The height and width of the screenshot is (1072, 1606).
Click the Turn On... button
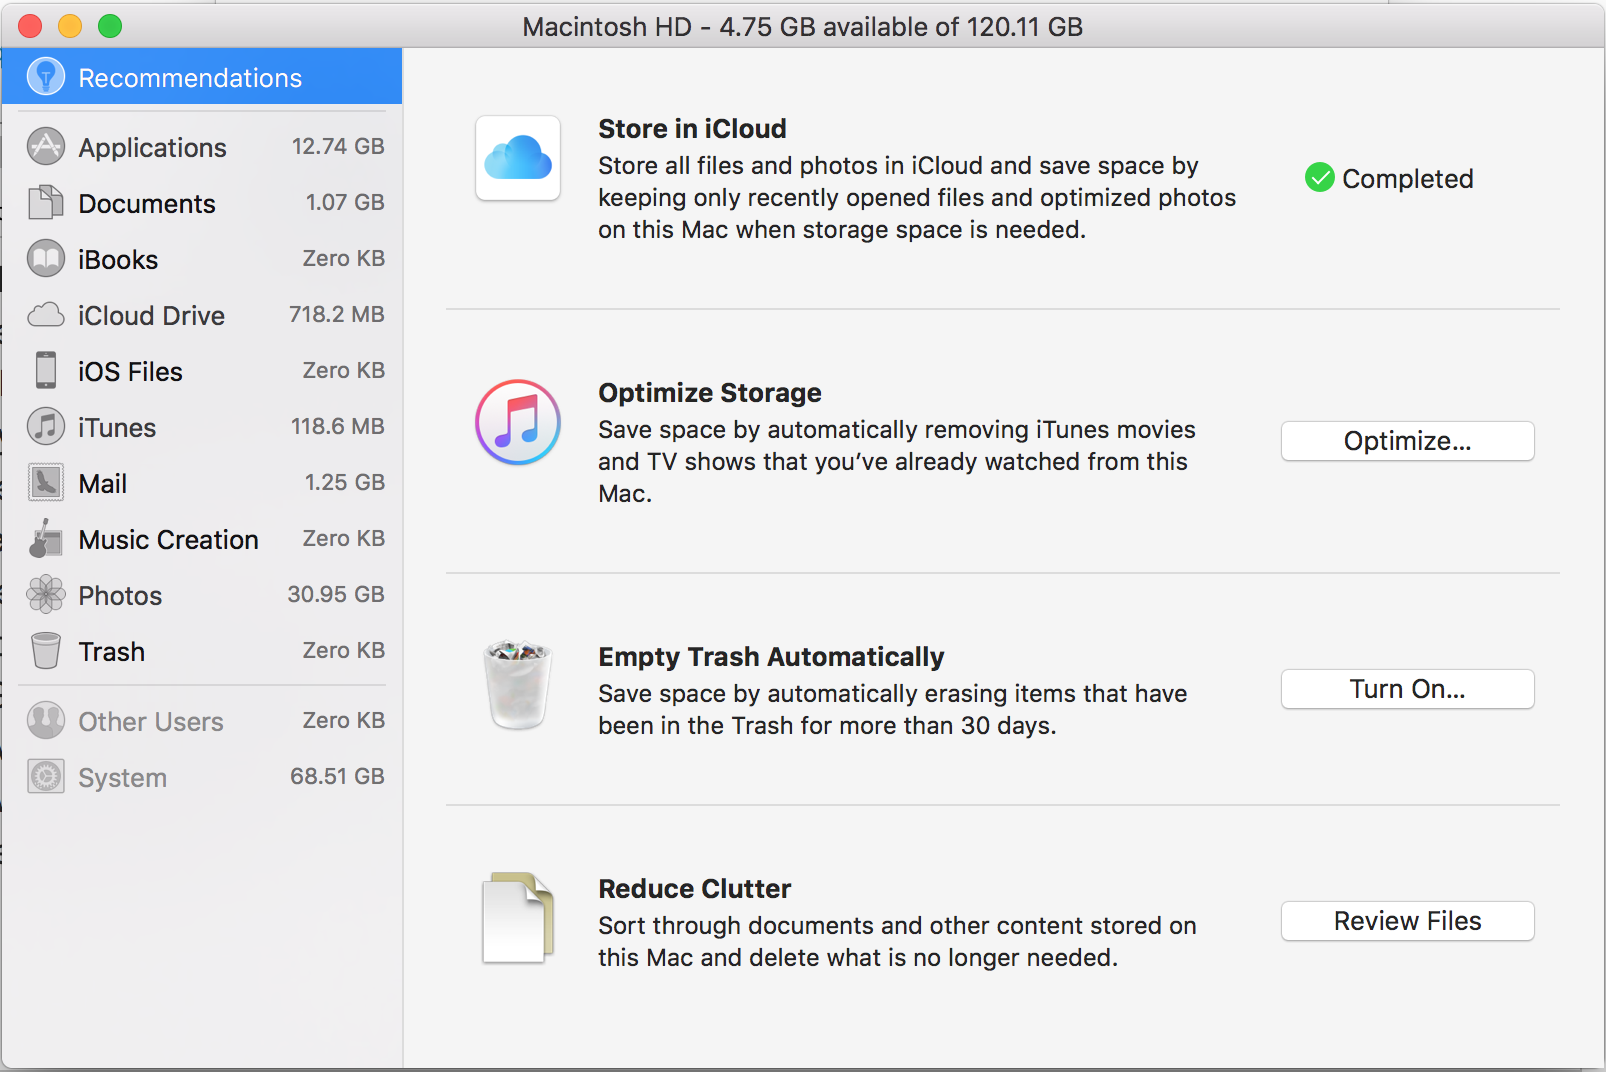(x=1408, y=689)
